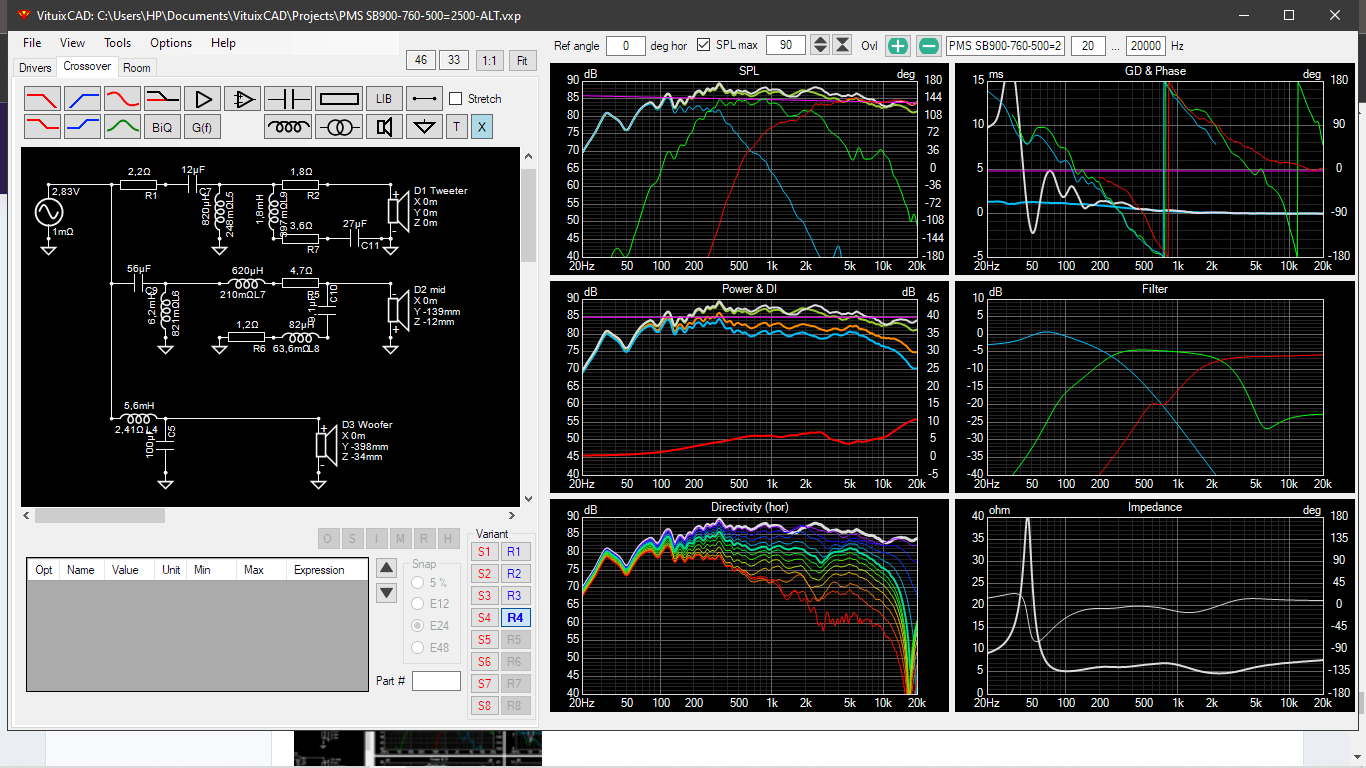Viewport: 1366px width, 768px height.
Task: Click Fit to fit the schematic
Action: click(521, 60)
